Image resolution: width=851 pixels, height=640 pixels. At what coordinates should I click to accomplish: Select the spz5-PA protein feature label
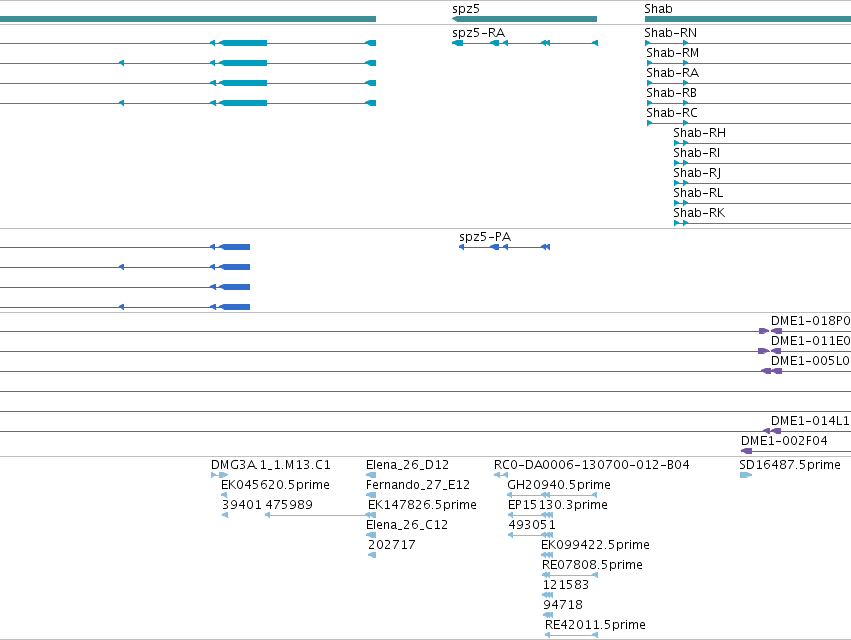tap(485, 237)
